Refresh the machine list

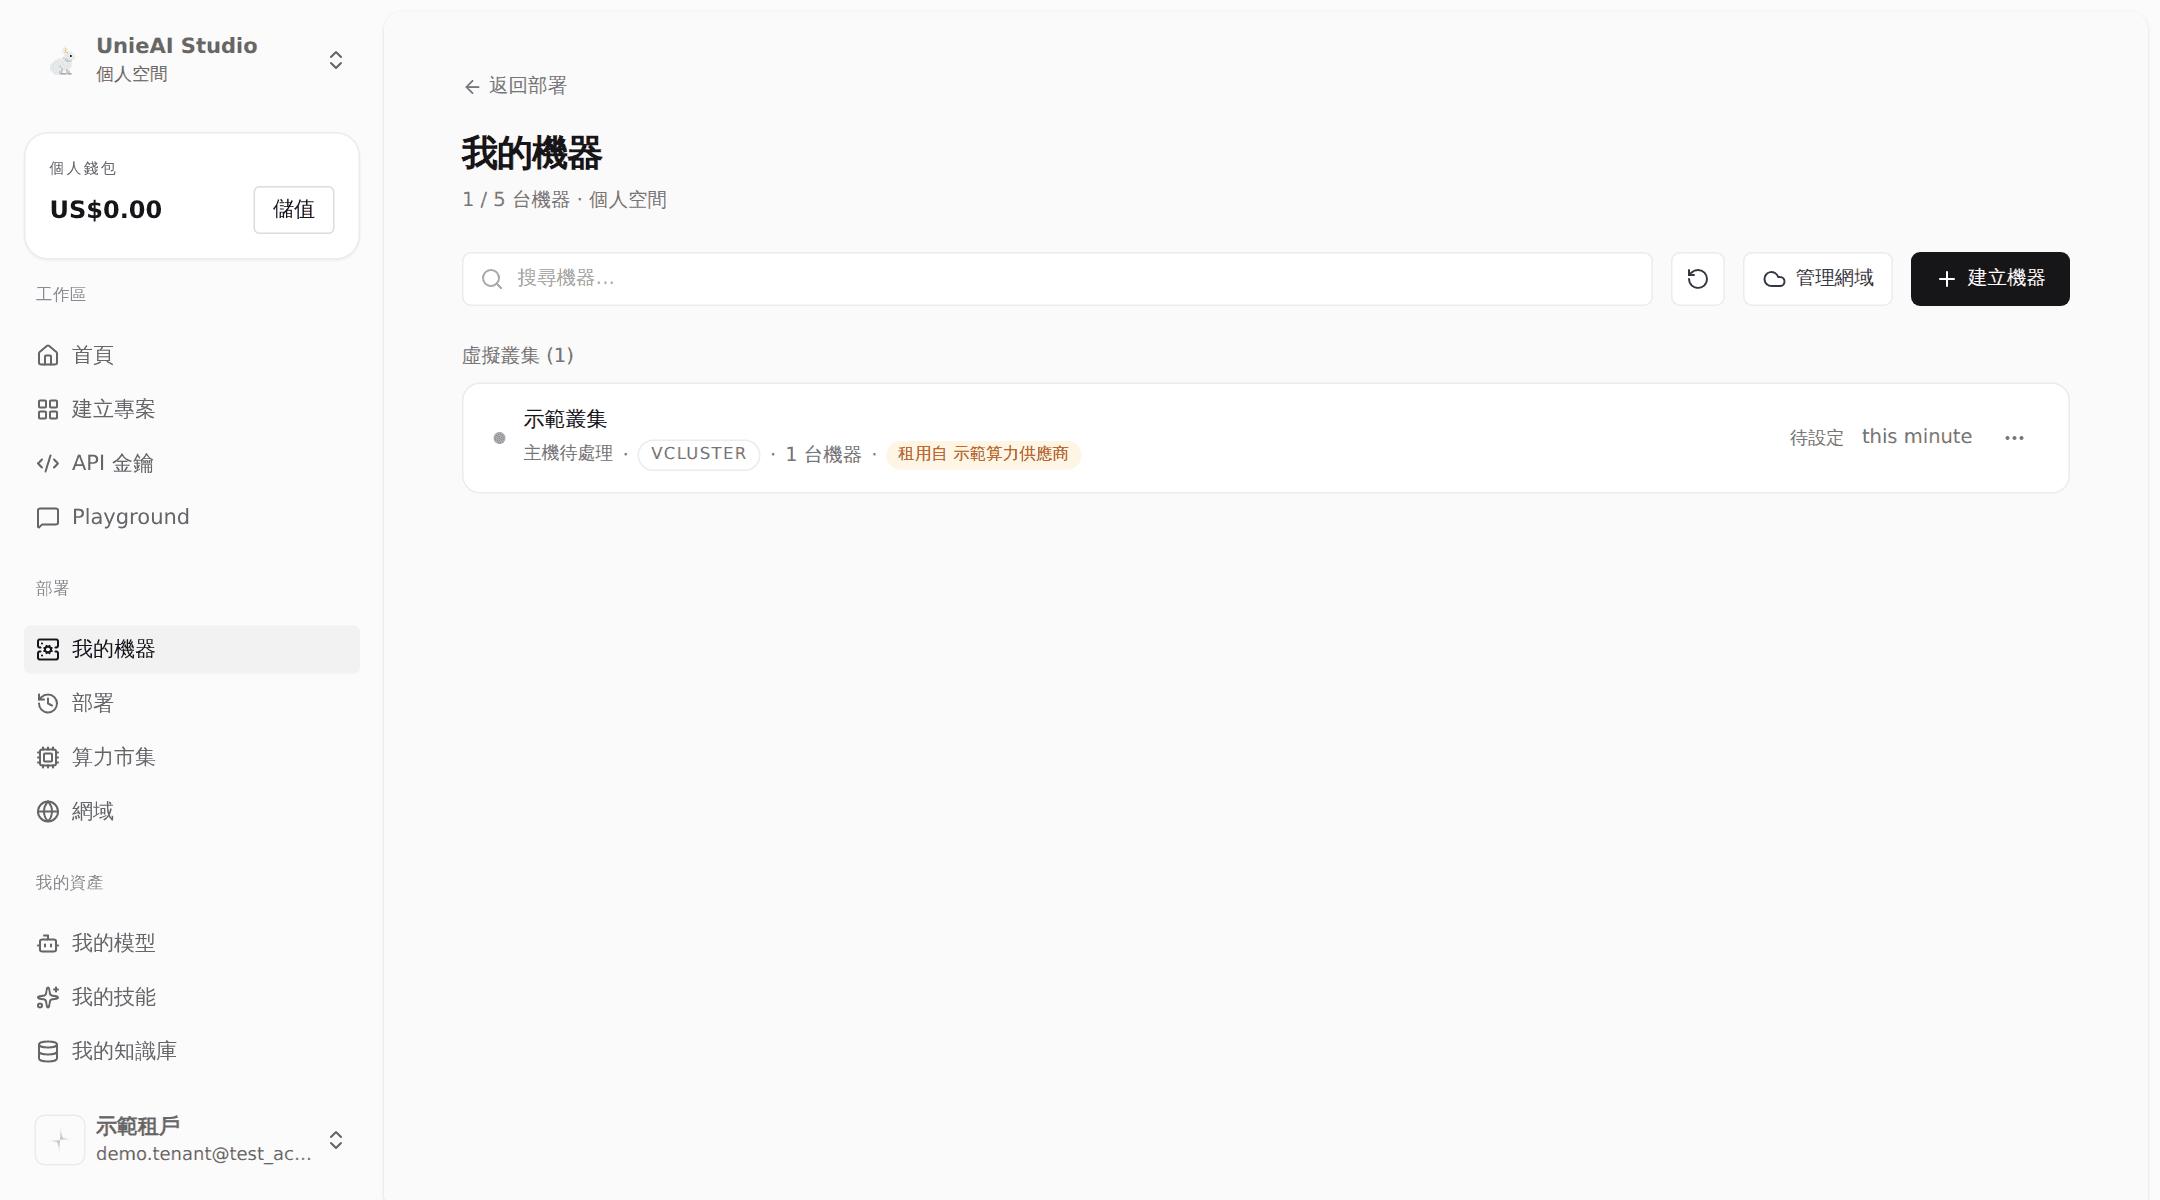(1698, 279)
